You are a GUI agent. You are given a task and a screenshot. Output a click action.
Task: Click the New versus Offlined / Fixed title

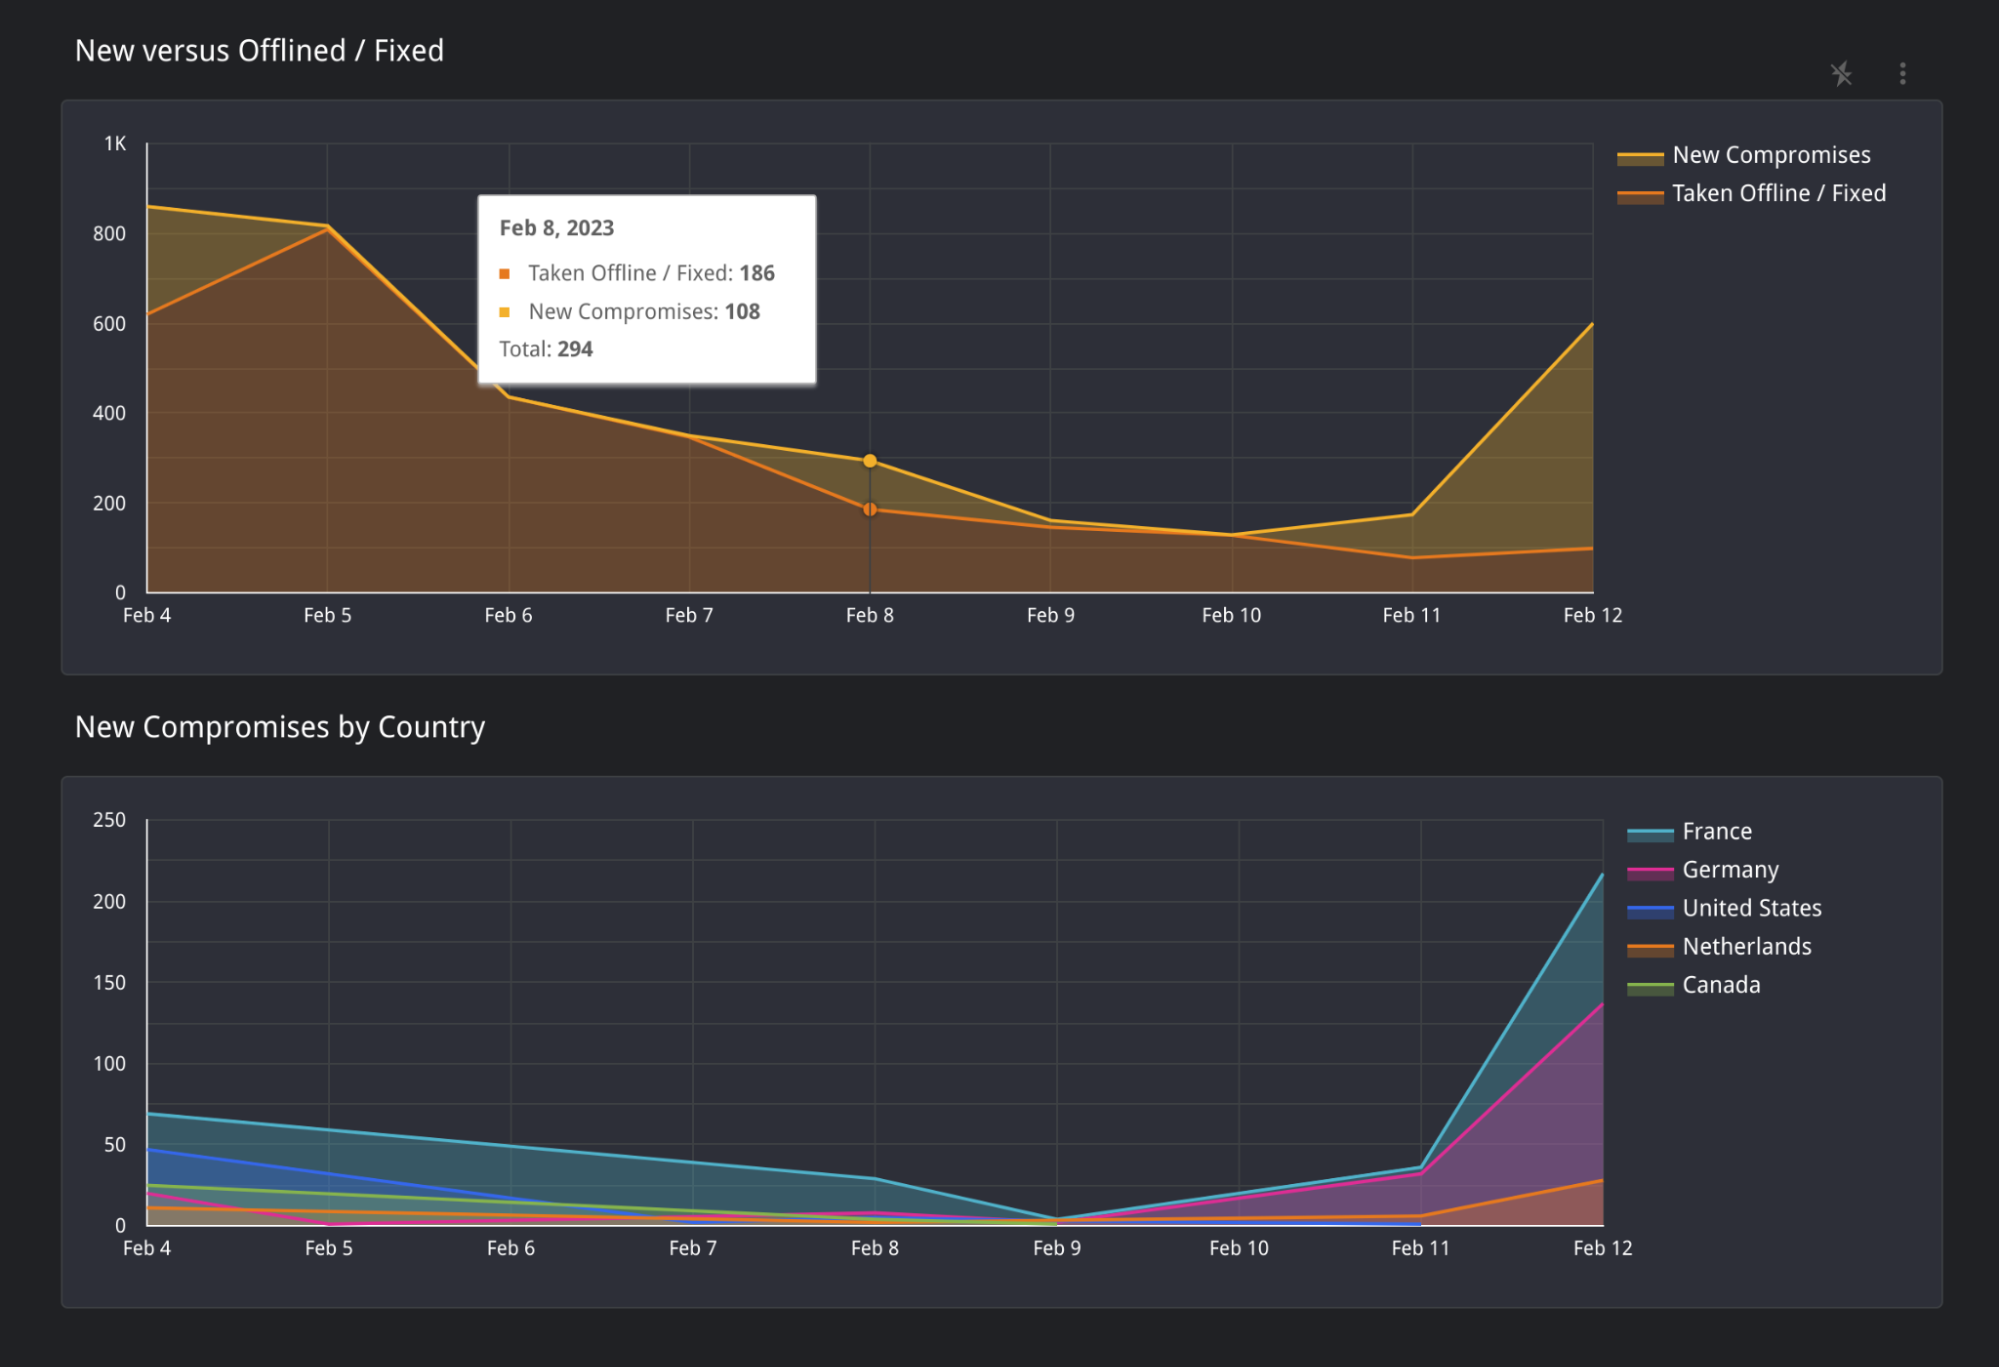259,51
